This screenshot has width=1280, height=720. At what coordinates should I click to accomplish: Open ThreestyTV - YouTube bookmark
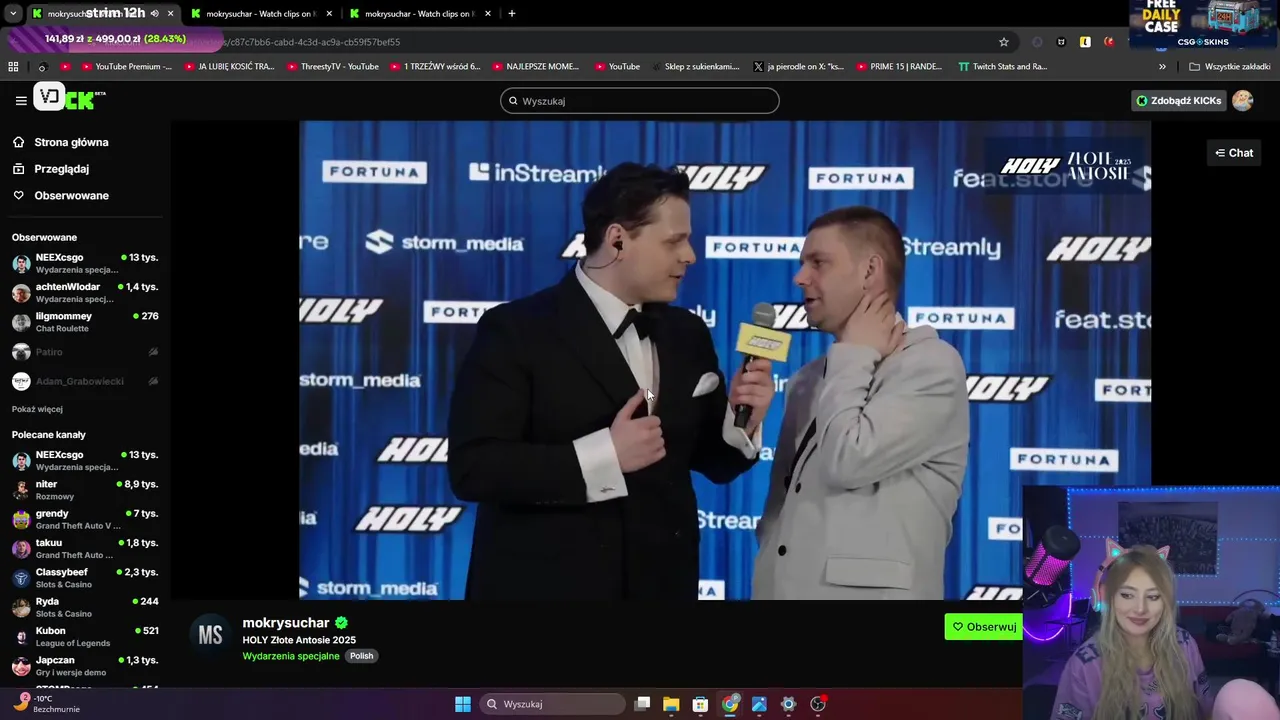pos(333,67)
